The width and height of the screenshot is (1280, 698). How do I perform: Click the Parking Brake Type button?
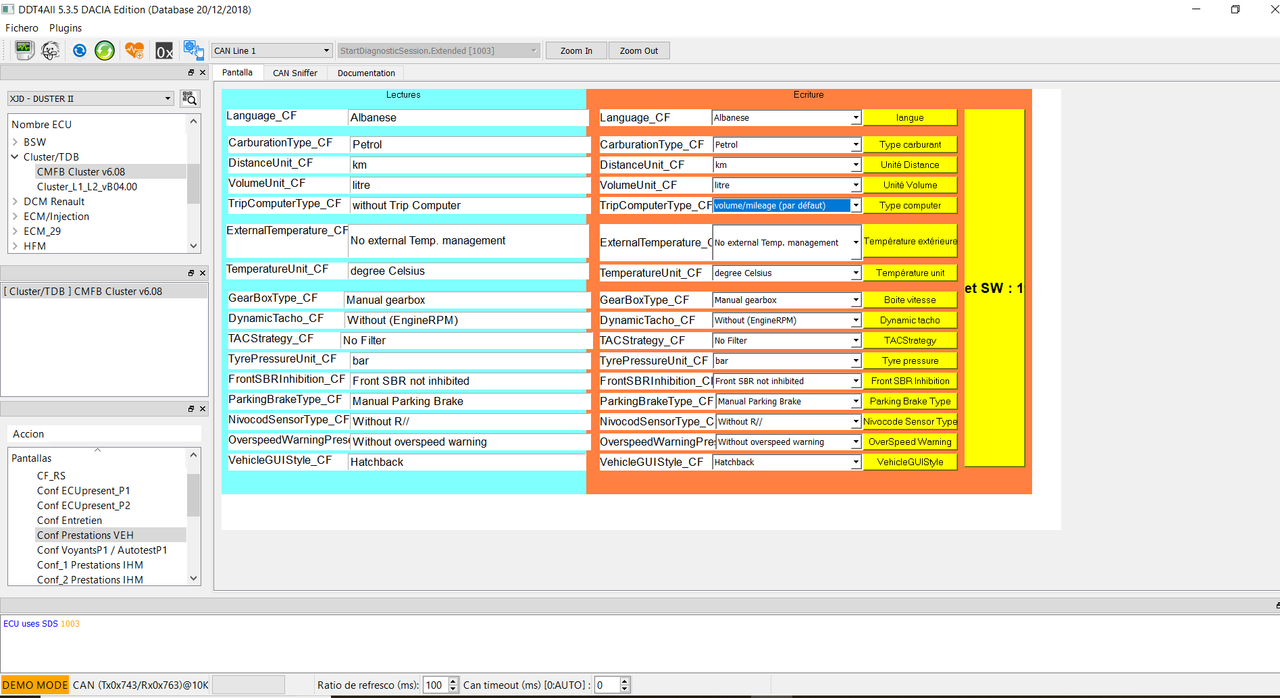click(910, 401)
